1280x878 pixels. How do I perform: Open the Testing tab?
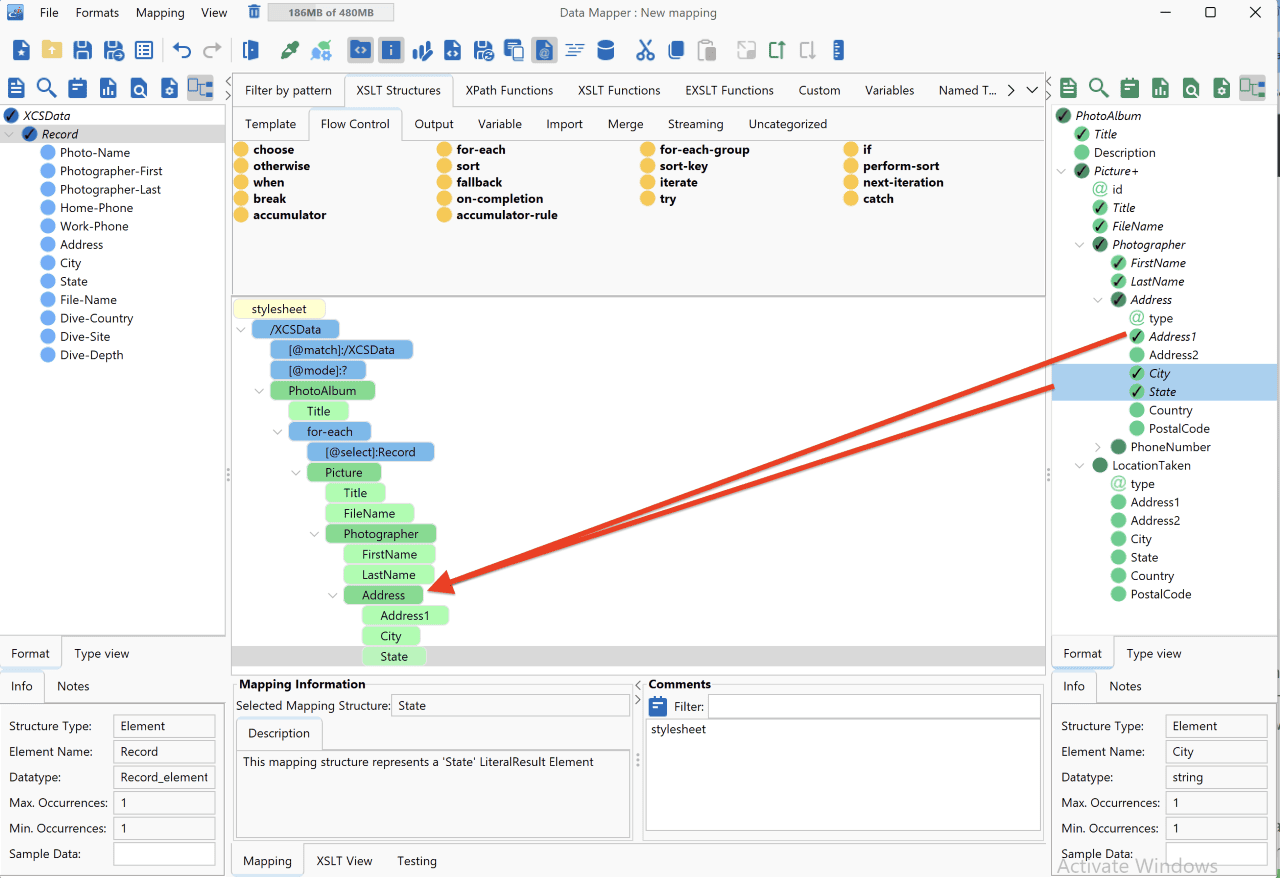(417, 861)
